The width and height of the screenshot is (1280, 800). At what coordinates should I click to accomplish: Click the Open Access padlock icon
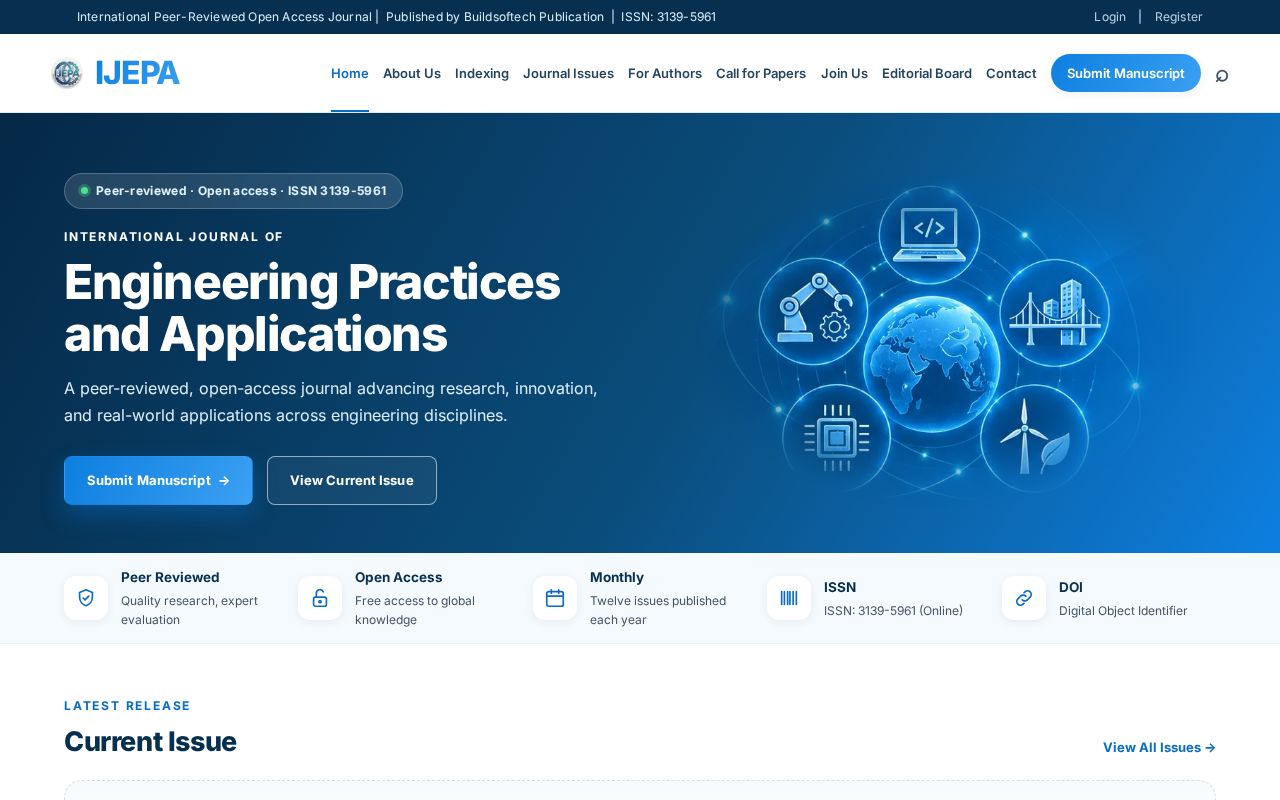320,598
